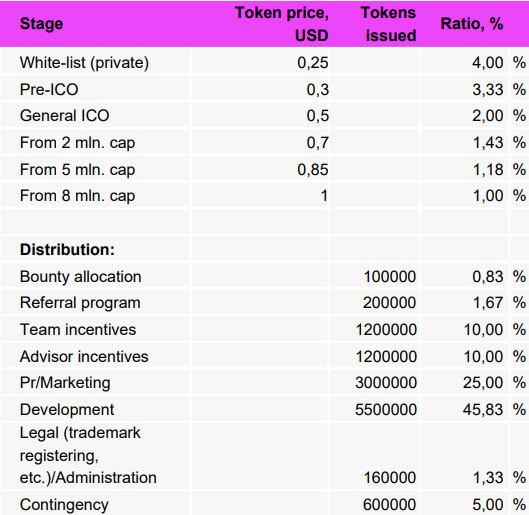
Task: Select the Token price, USD header
Action: click(282, 24)
